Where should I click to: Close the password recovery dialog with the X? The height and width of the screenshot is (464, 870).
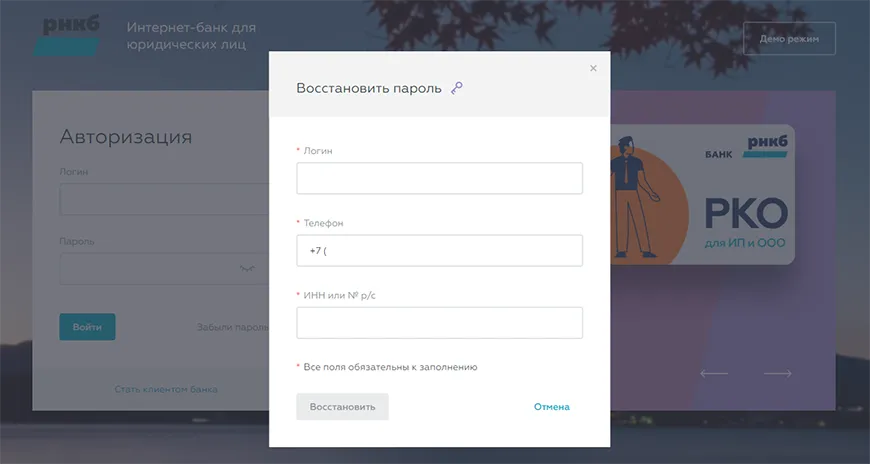[593, 68]
